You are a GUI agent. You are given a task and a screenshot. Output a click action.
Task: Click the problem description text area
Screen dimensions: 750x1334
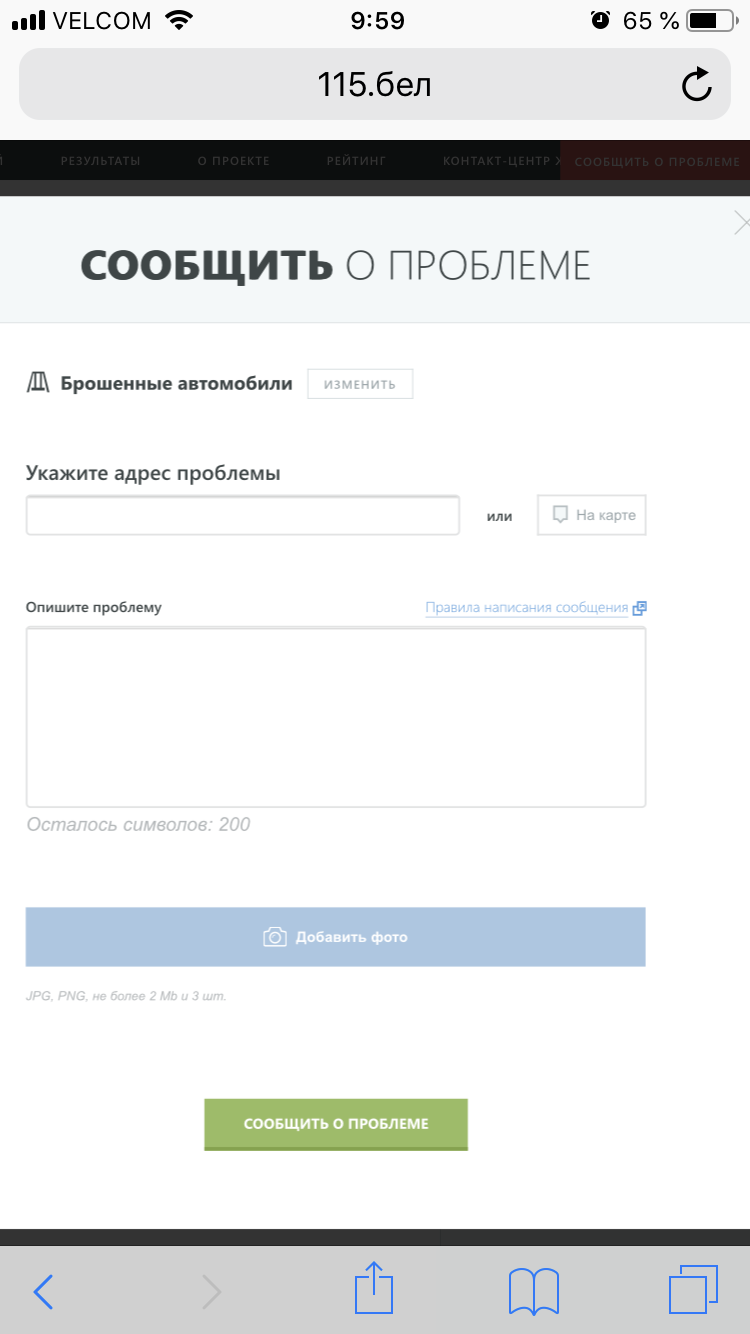[336, 716]
